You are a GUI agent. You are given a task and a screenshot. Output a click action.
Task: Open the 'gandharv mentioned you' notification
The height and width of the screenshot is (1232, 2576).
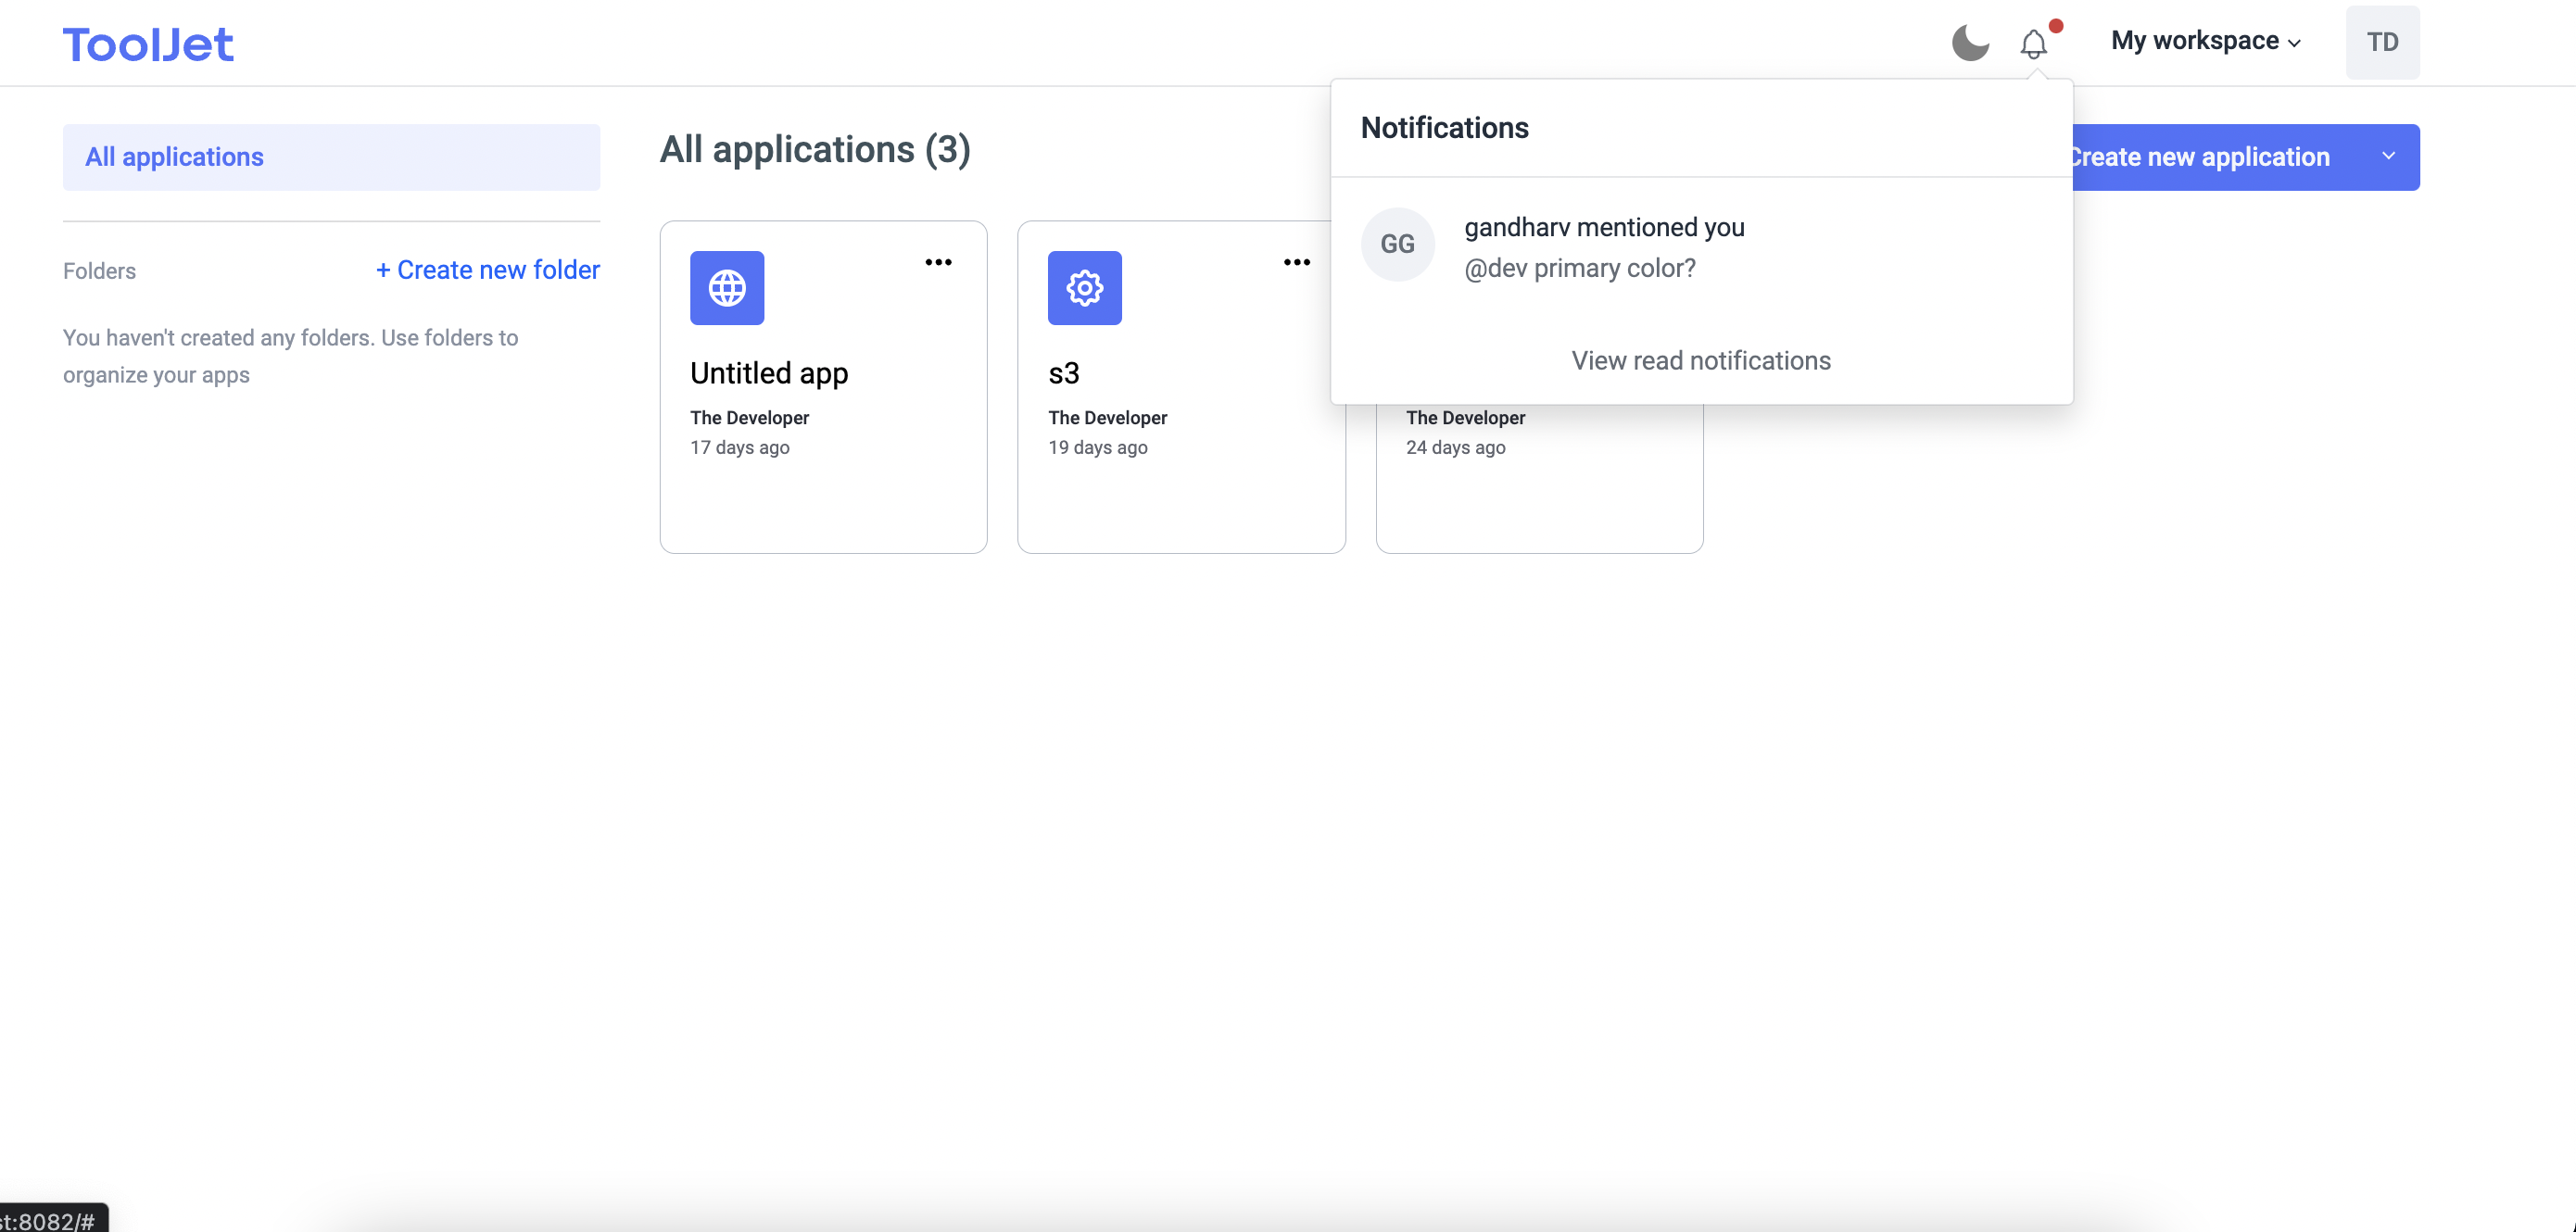pos(1604,228)
